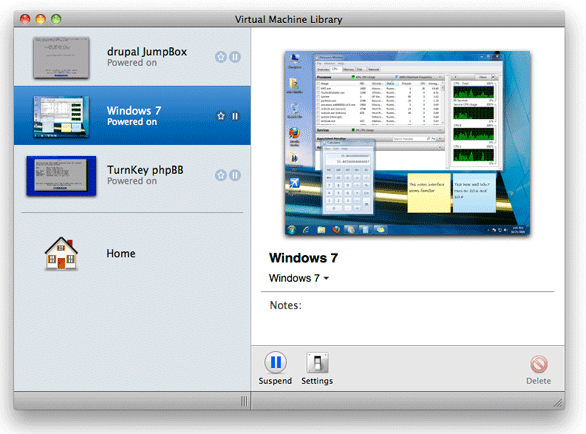Minimize the window with yellow button
The width and height of the screenshot is (586, 434).
[x=40, y=19]
